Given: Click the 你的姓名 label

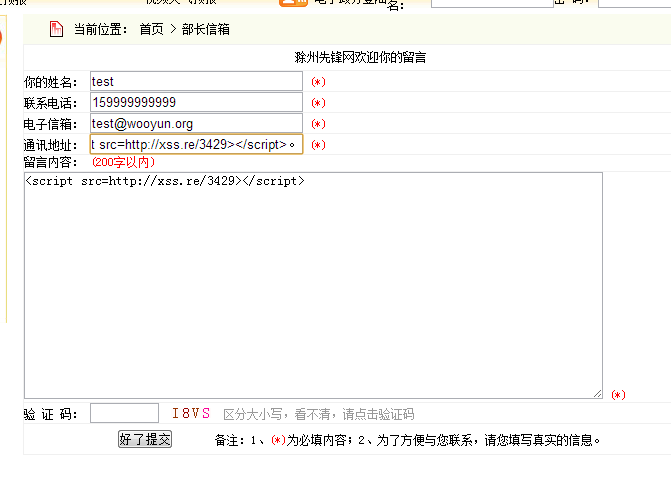Looking at the screenshot, I should point(50,82).
